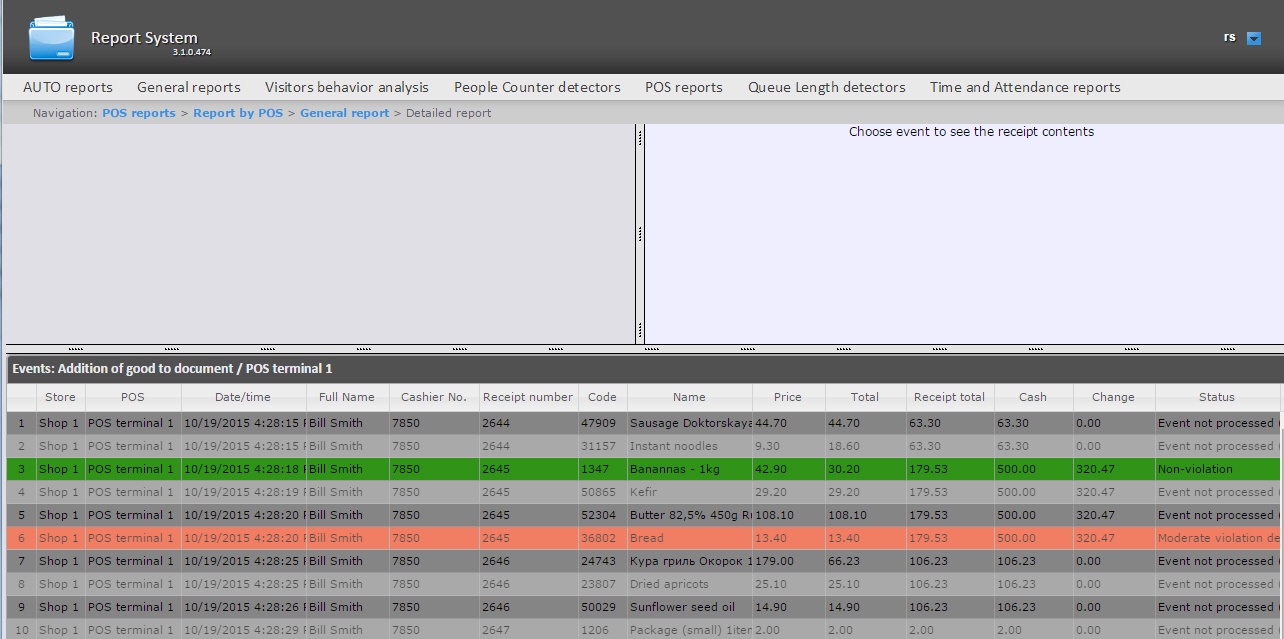
Task: Sort table by Status column header
Action: click(x=1216, y=397)
